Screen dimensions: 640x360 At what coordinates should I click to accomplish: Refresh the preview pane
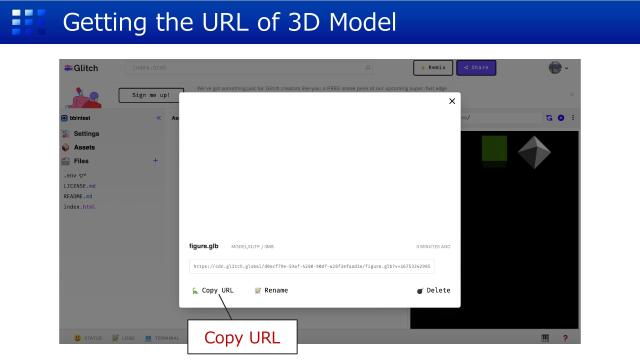[549, 118]
